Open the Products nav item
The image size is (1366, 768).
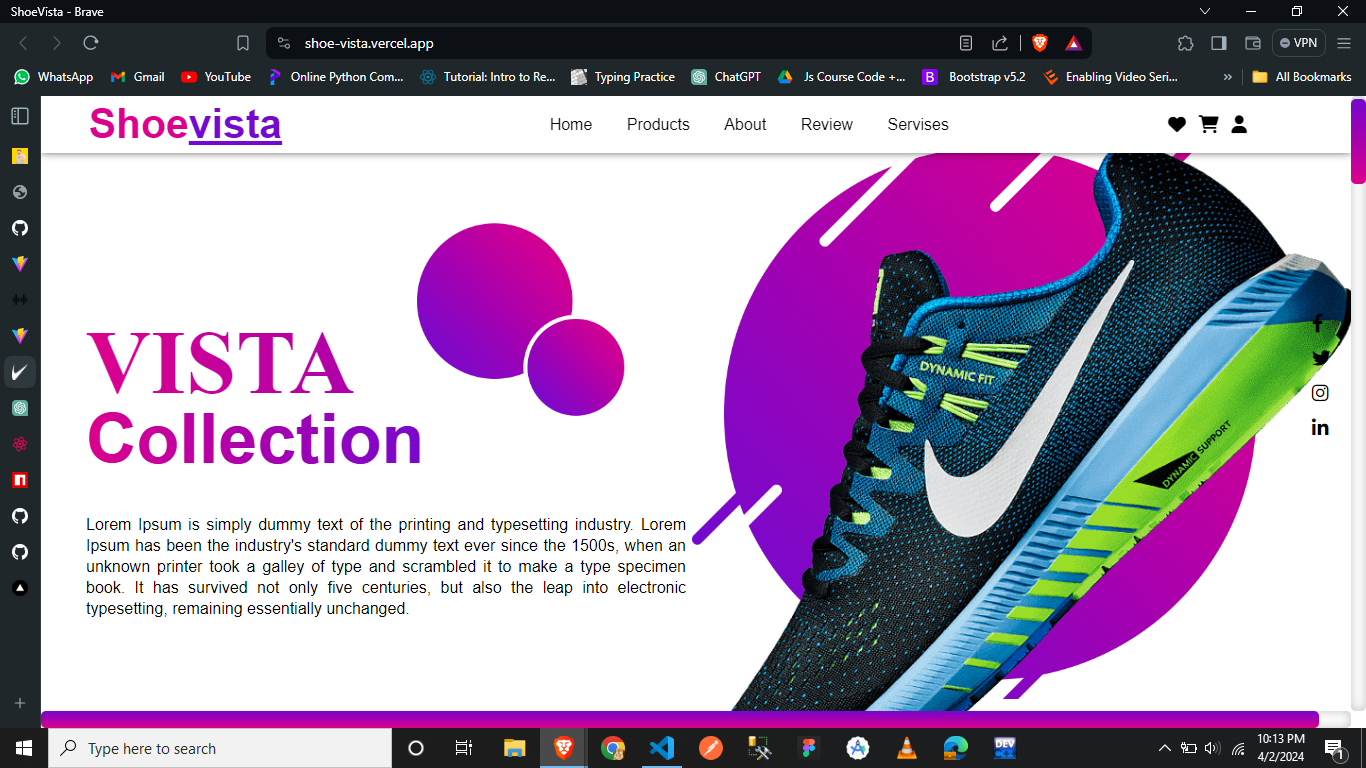click(x=658, y=124)
